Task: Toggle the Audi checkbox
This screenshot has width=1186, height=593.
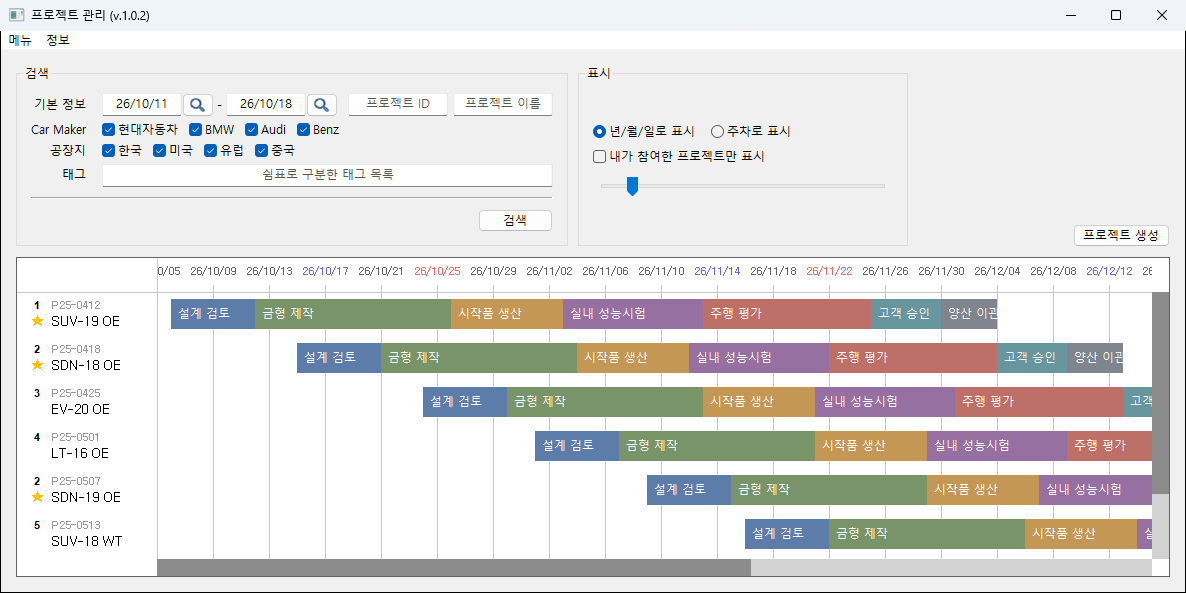Action: click(252, 129)
